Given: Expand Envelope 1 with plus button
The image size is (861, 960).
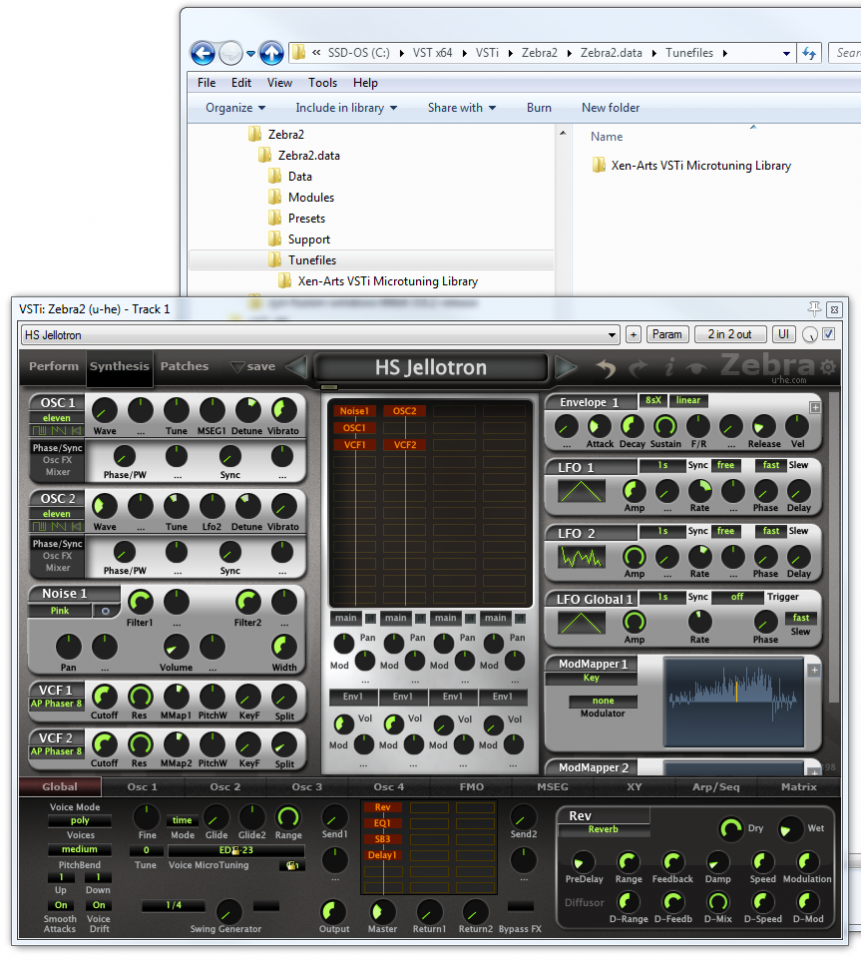Looking at the screenshot, I should 815,407.
